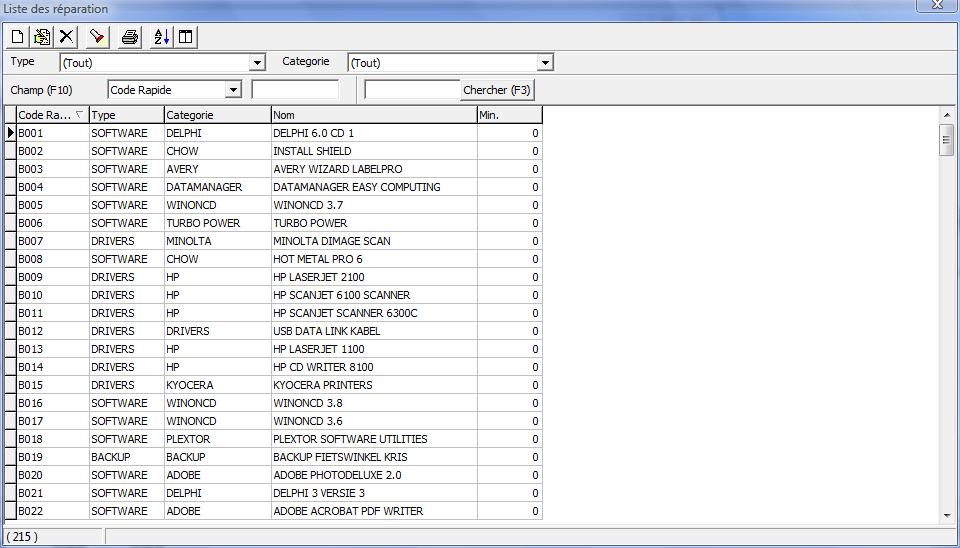Viewport: 960px width, 548px height.
Task: Click the cell HP LASERJET 2100
Action: pyautogui.click(x=374, y=277)
